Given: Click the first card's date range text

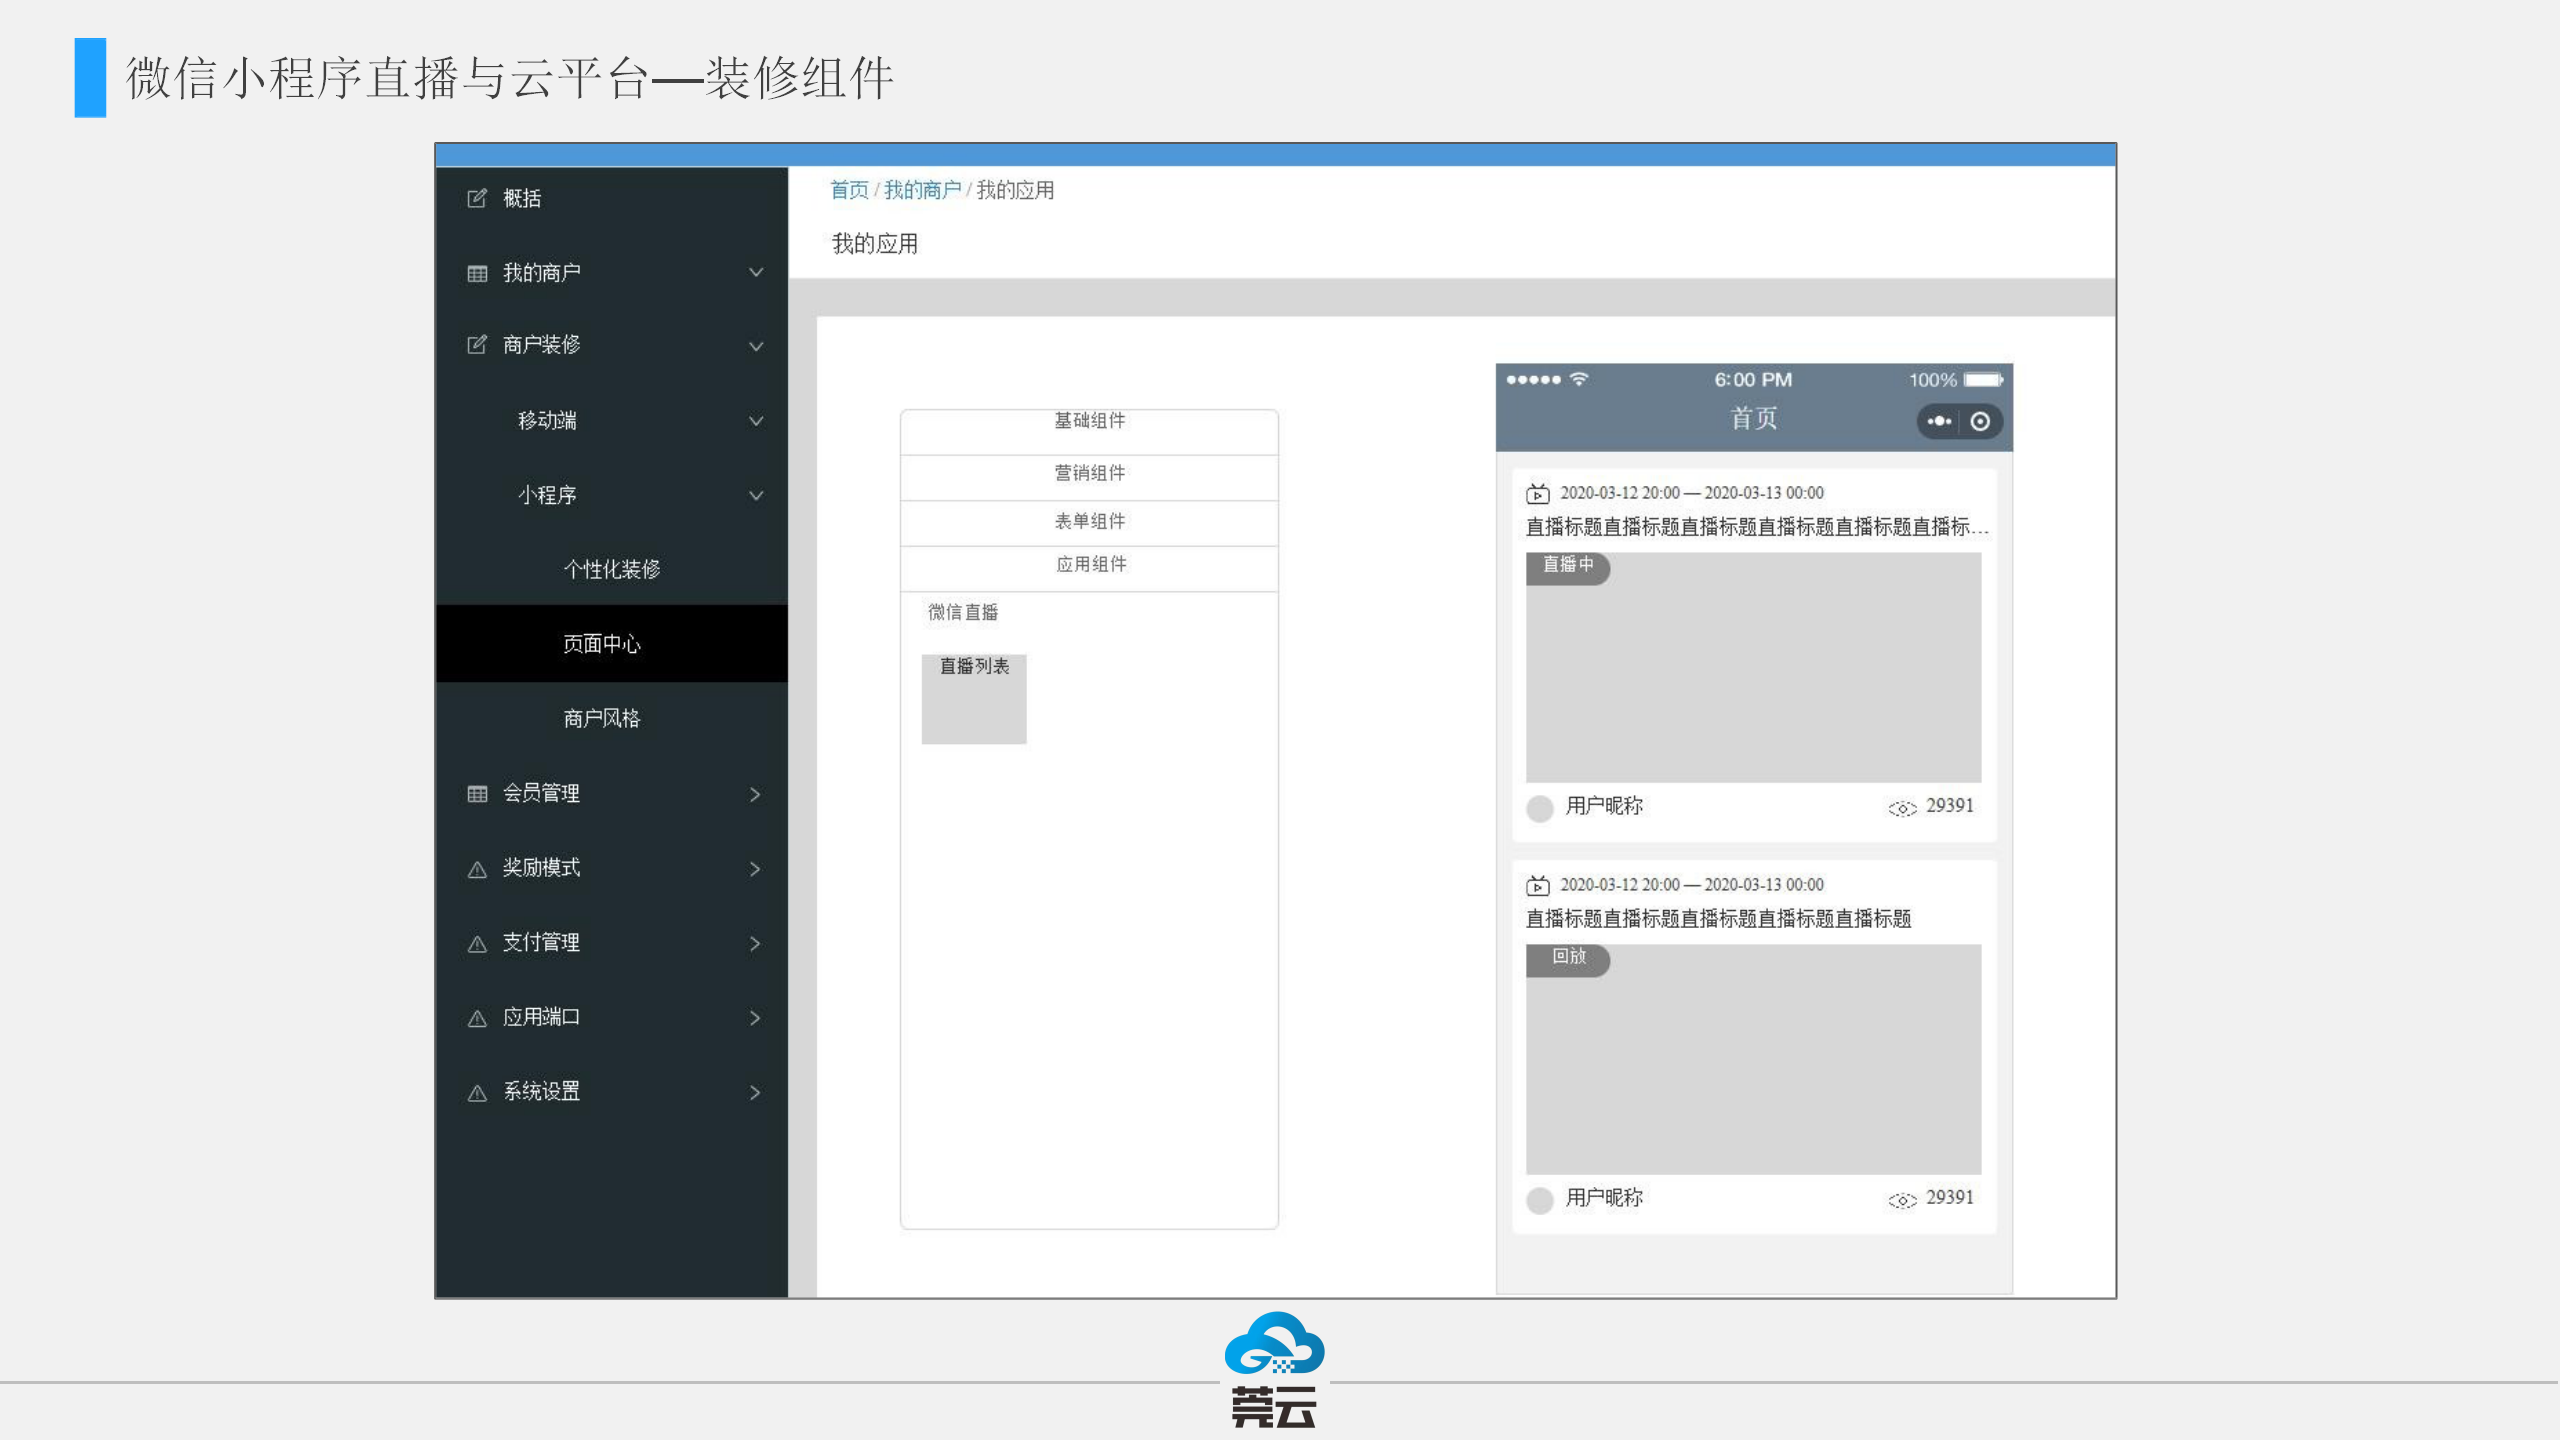Looking at the screenshot, I should click(1691, 493).
